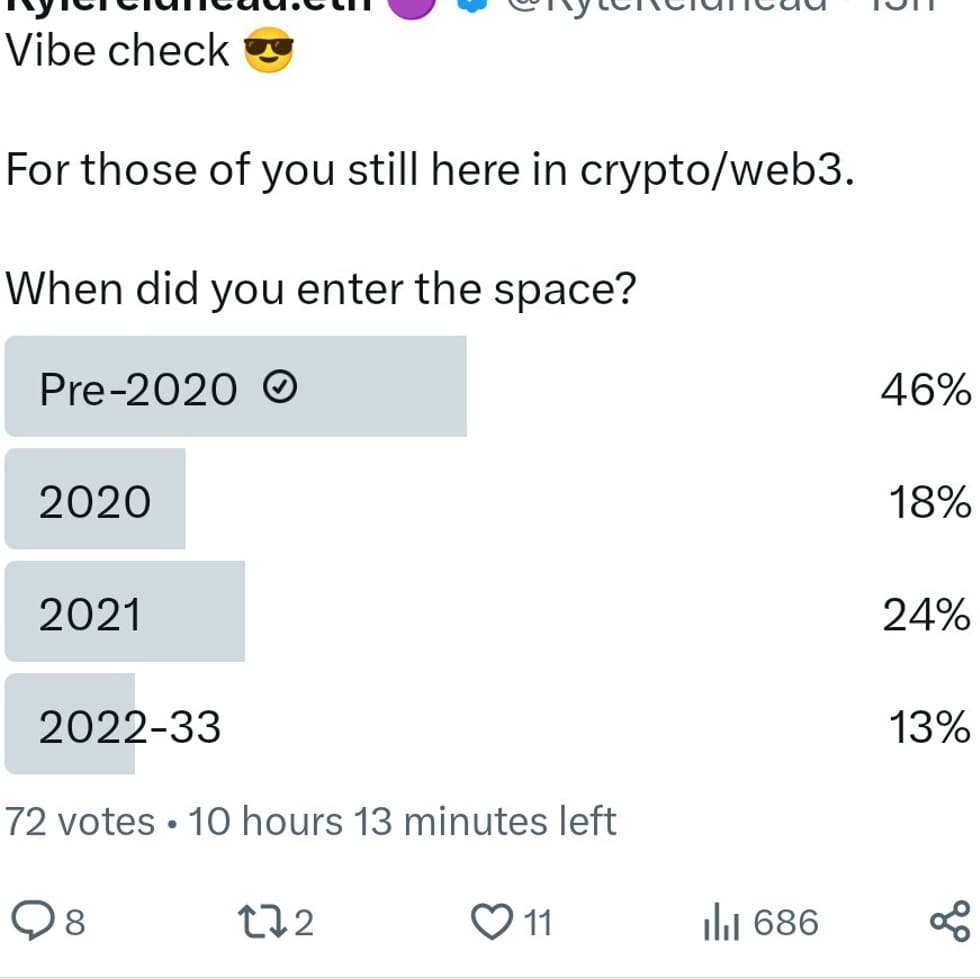Open the @handle profile link
Image resolution: width=980 pixels, height=979 pixels.
click(x=667, y=5)
